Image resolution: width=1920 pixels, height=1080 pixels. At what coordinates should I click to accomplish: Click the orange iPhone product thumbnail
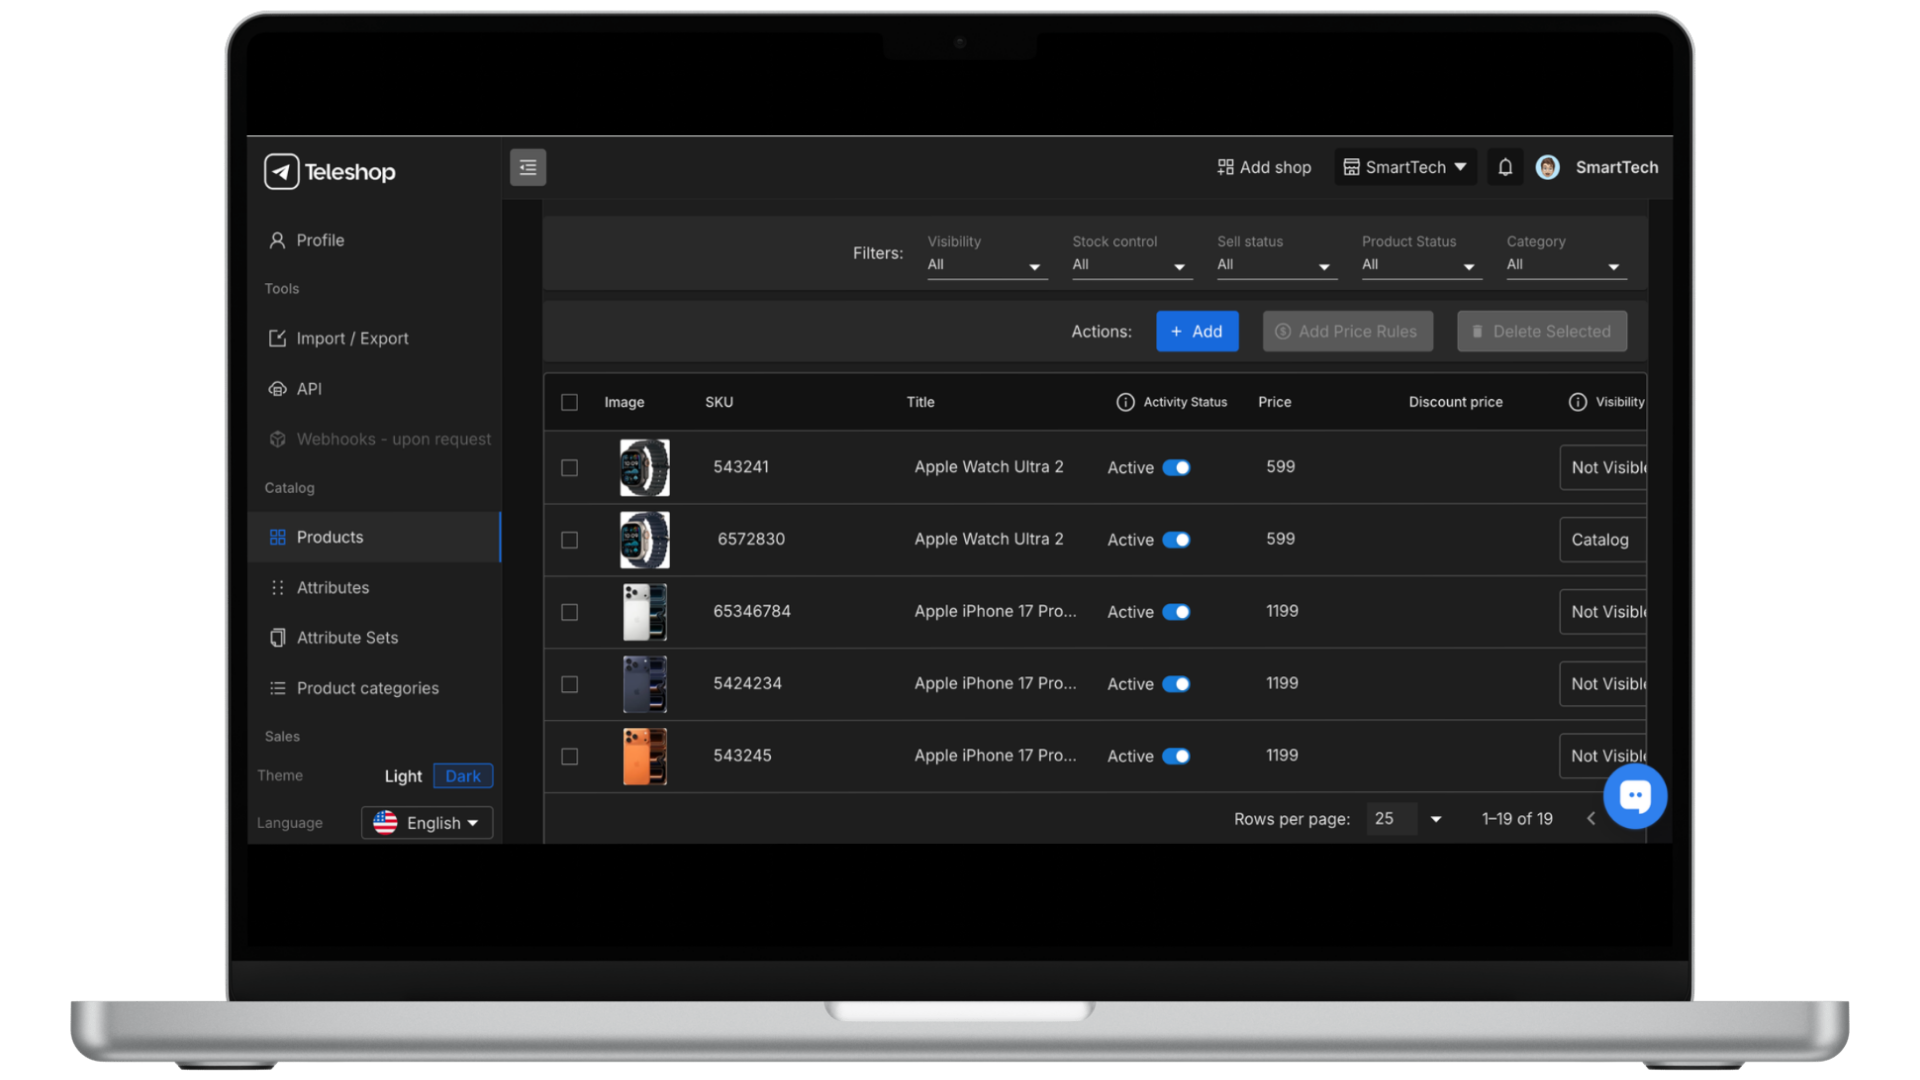[x=644, y=756]
